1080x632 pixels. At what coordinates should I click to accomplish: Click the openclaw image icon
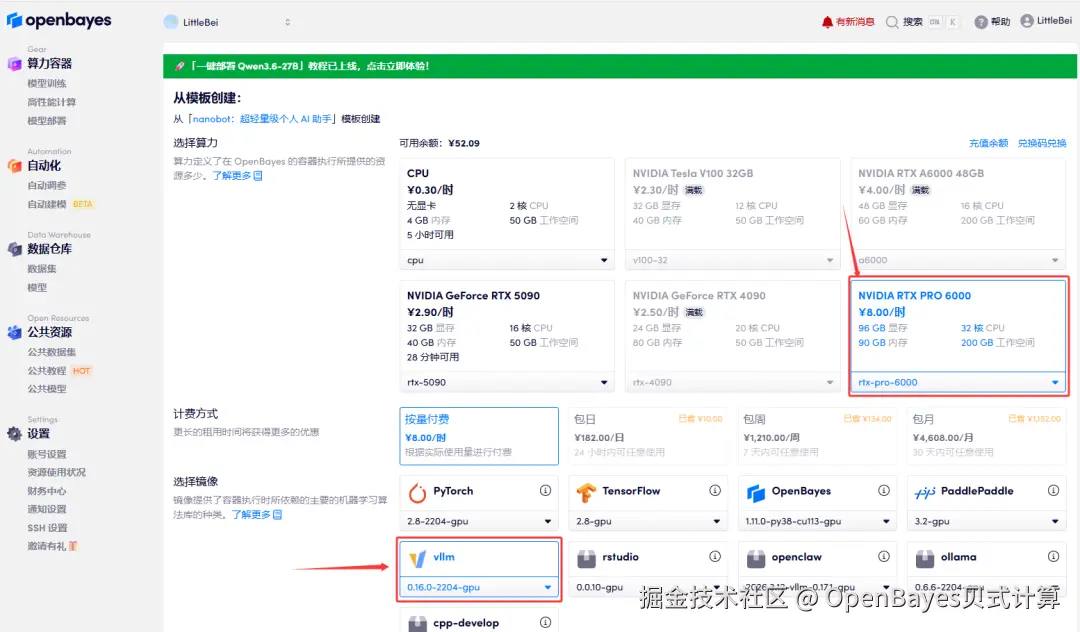tap(756, 558)
